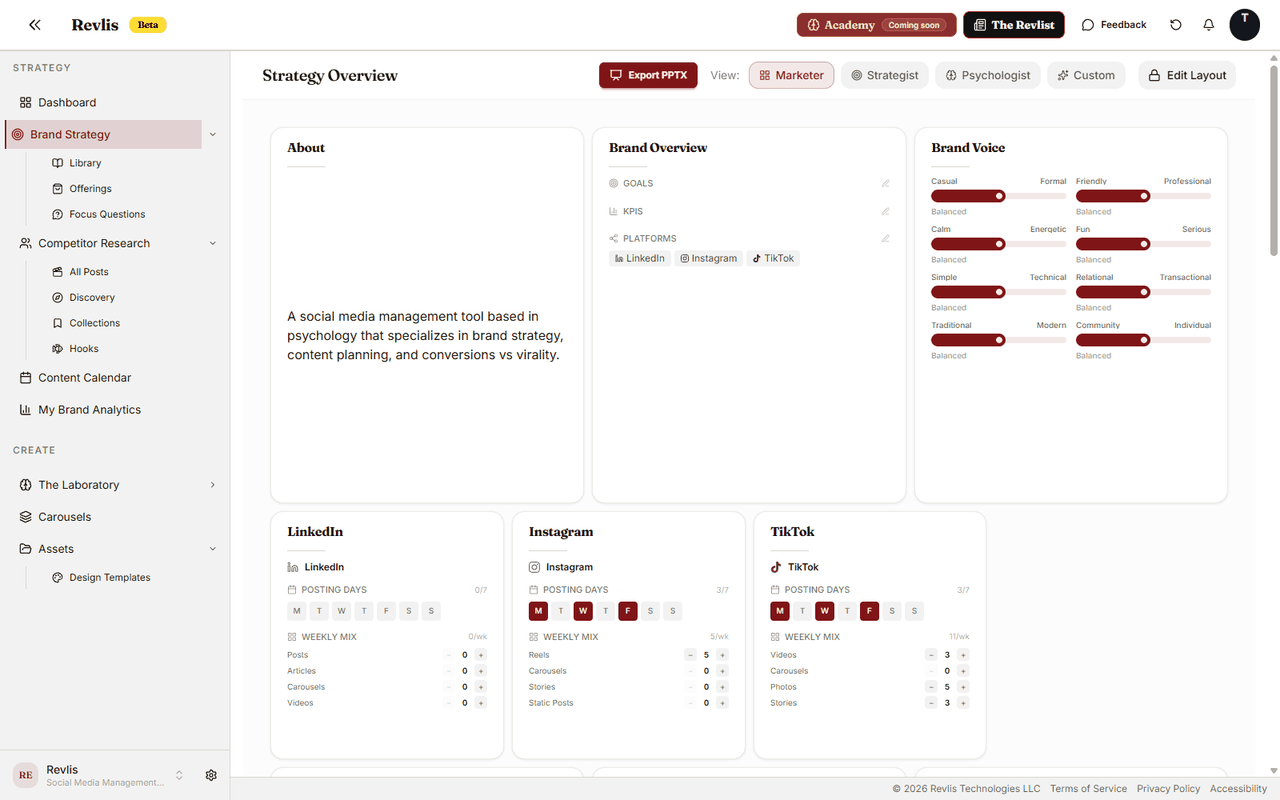
Task: Open The Revlist
Action: pos(1014,25)
